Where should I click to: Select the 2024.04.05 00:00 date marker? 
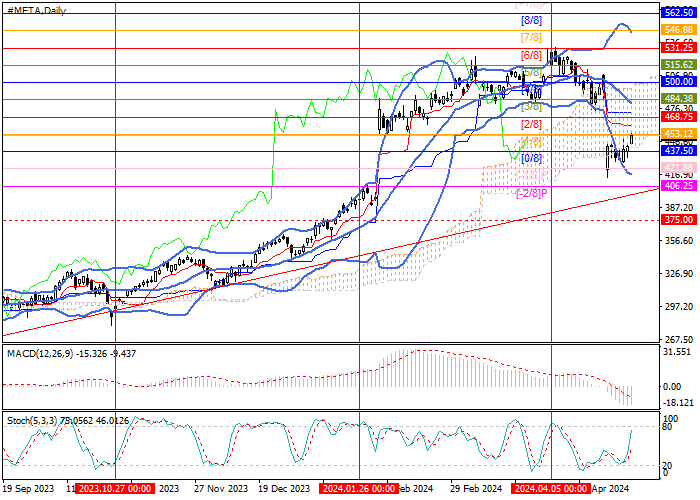[551, 489]
